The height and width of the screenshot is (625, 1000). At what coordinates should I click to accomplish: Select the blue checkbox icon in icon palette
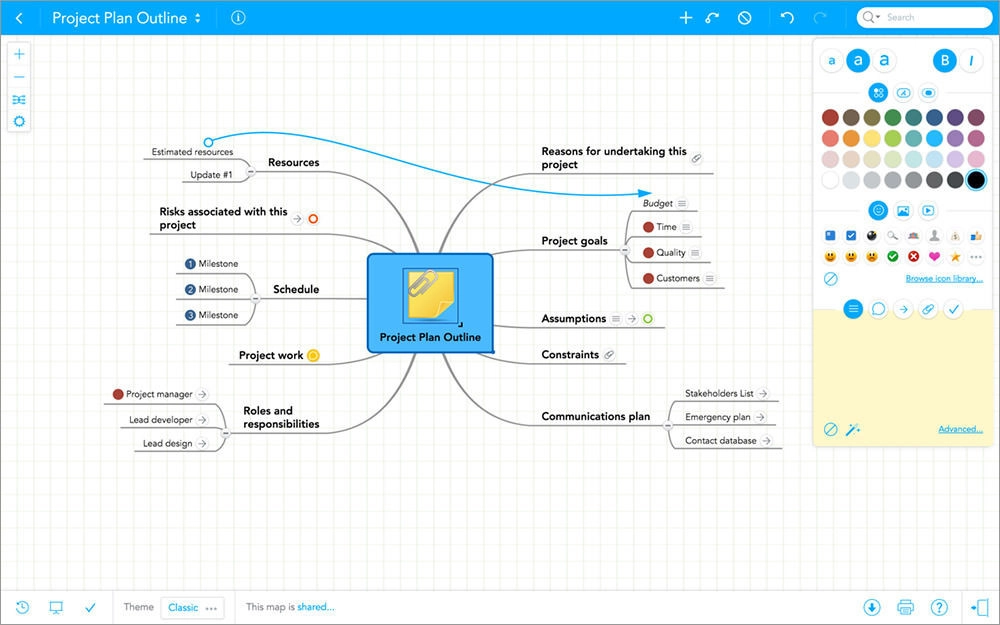pos(851,235)
